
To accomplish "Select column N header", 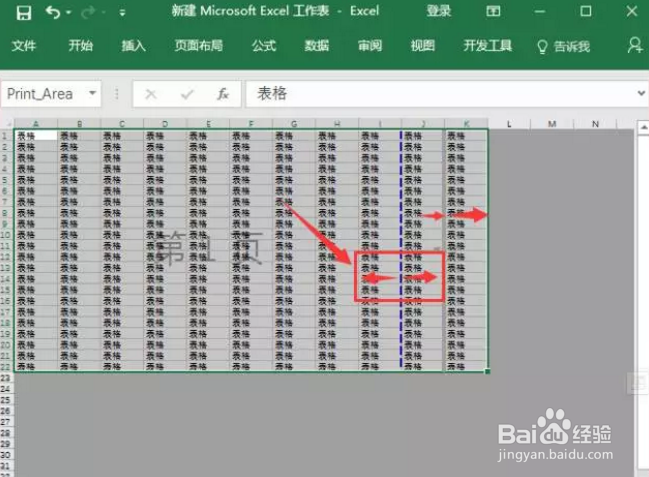I will click(595, 123).
